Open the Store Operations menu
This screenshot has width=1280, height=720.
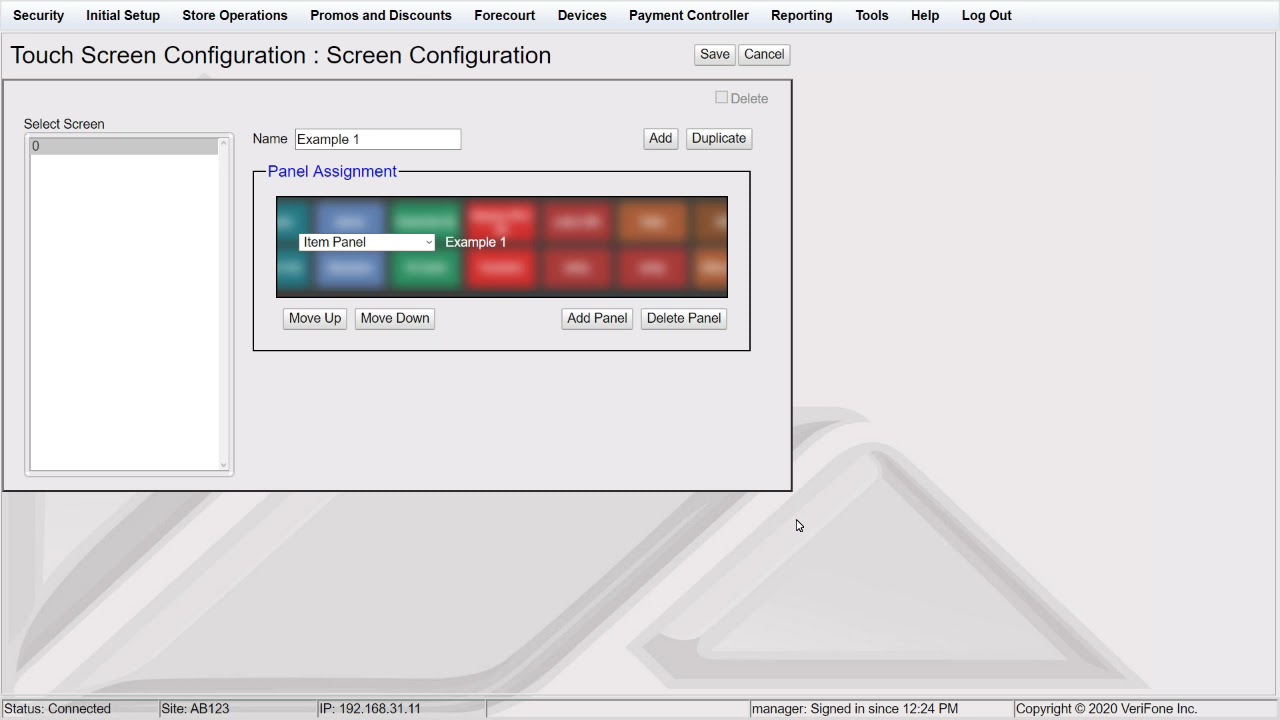click(235, 15)
